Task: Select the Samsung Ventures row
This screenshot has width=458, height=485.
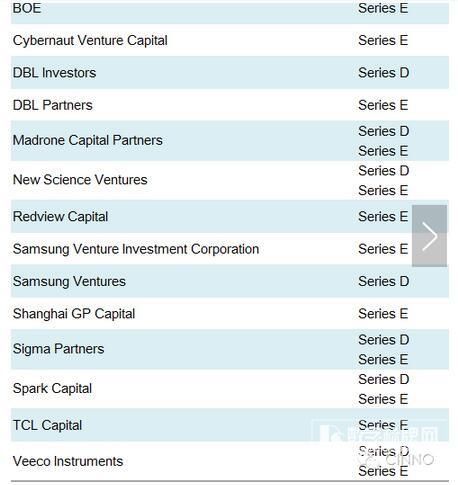Action: tap(230, 281)
